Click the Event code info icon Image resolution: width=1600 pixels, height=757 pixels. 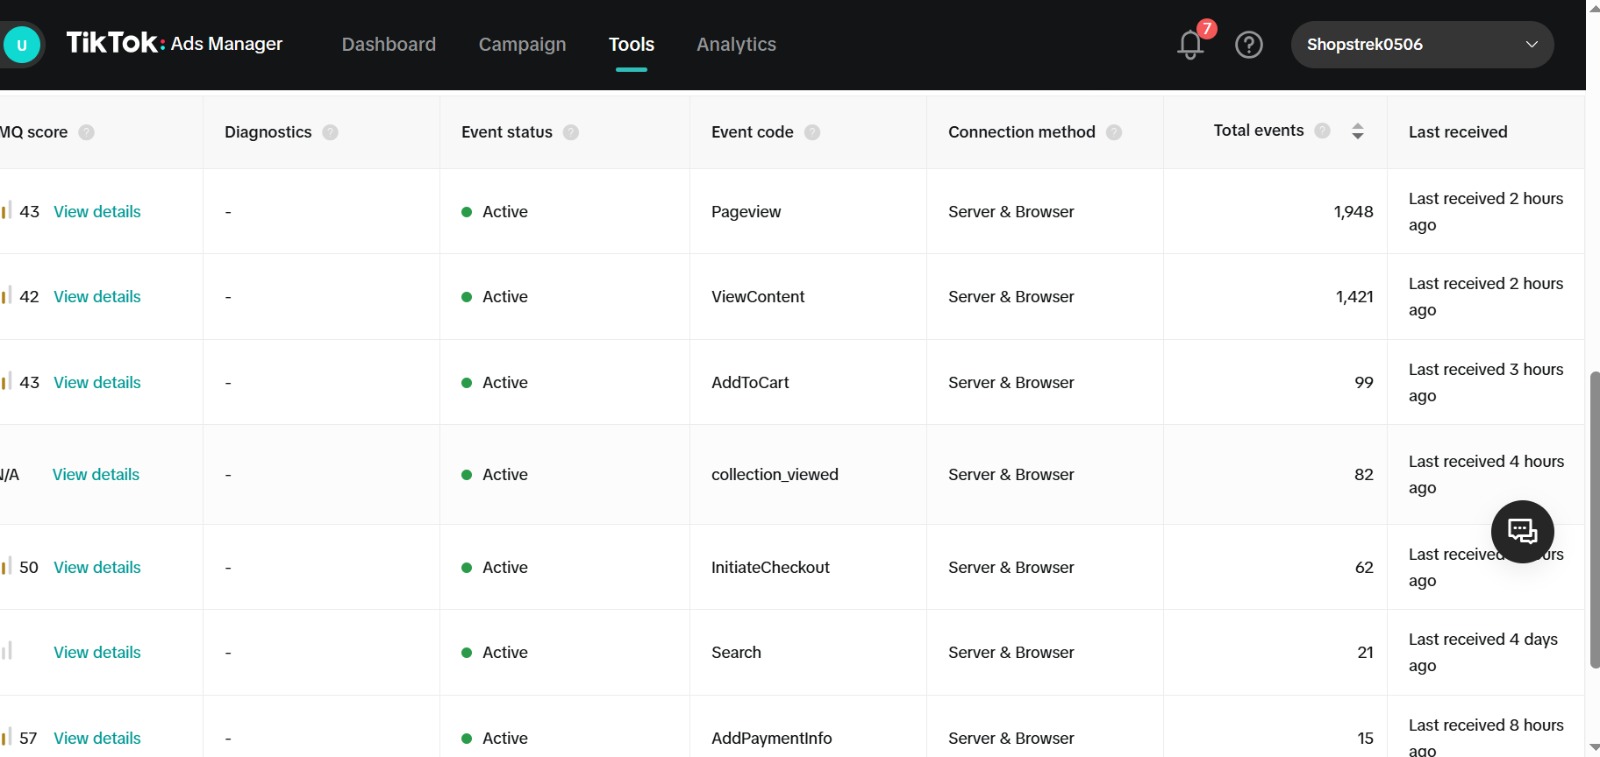pyautogui.click(x=812, y=132)
